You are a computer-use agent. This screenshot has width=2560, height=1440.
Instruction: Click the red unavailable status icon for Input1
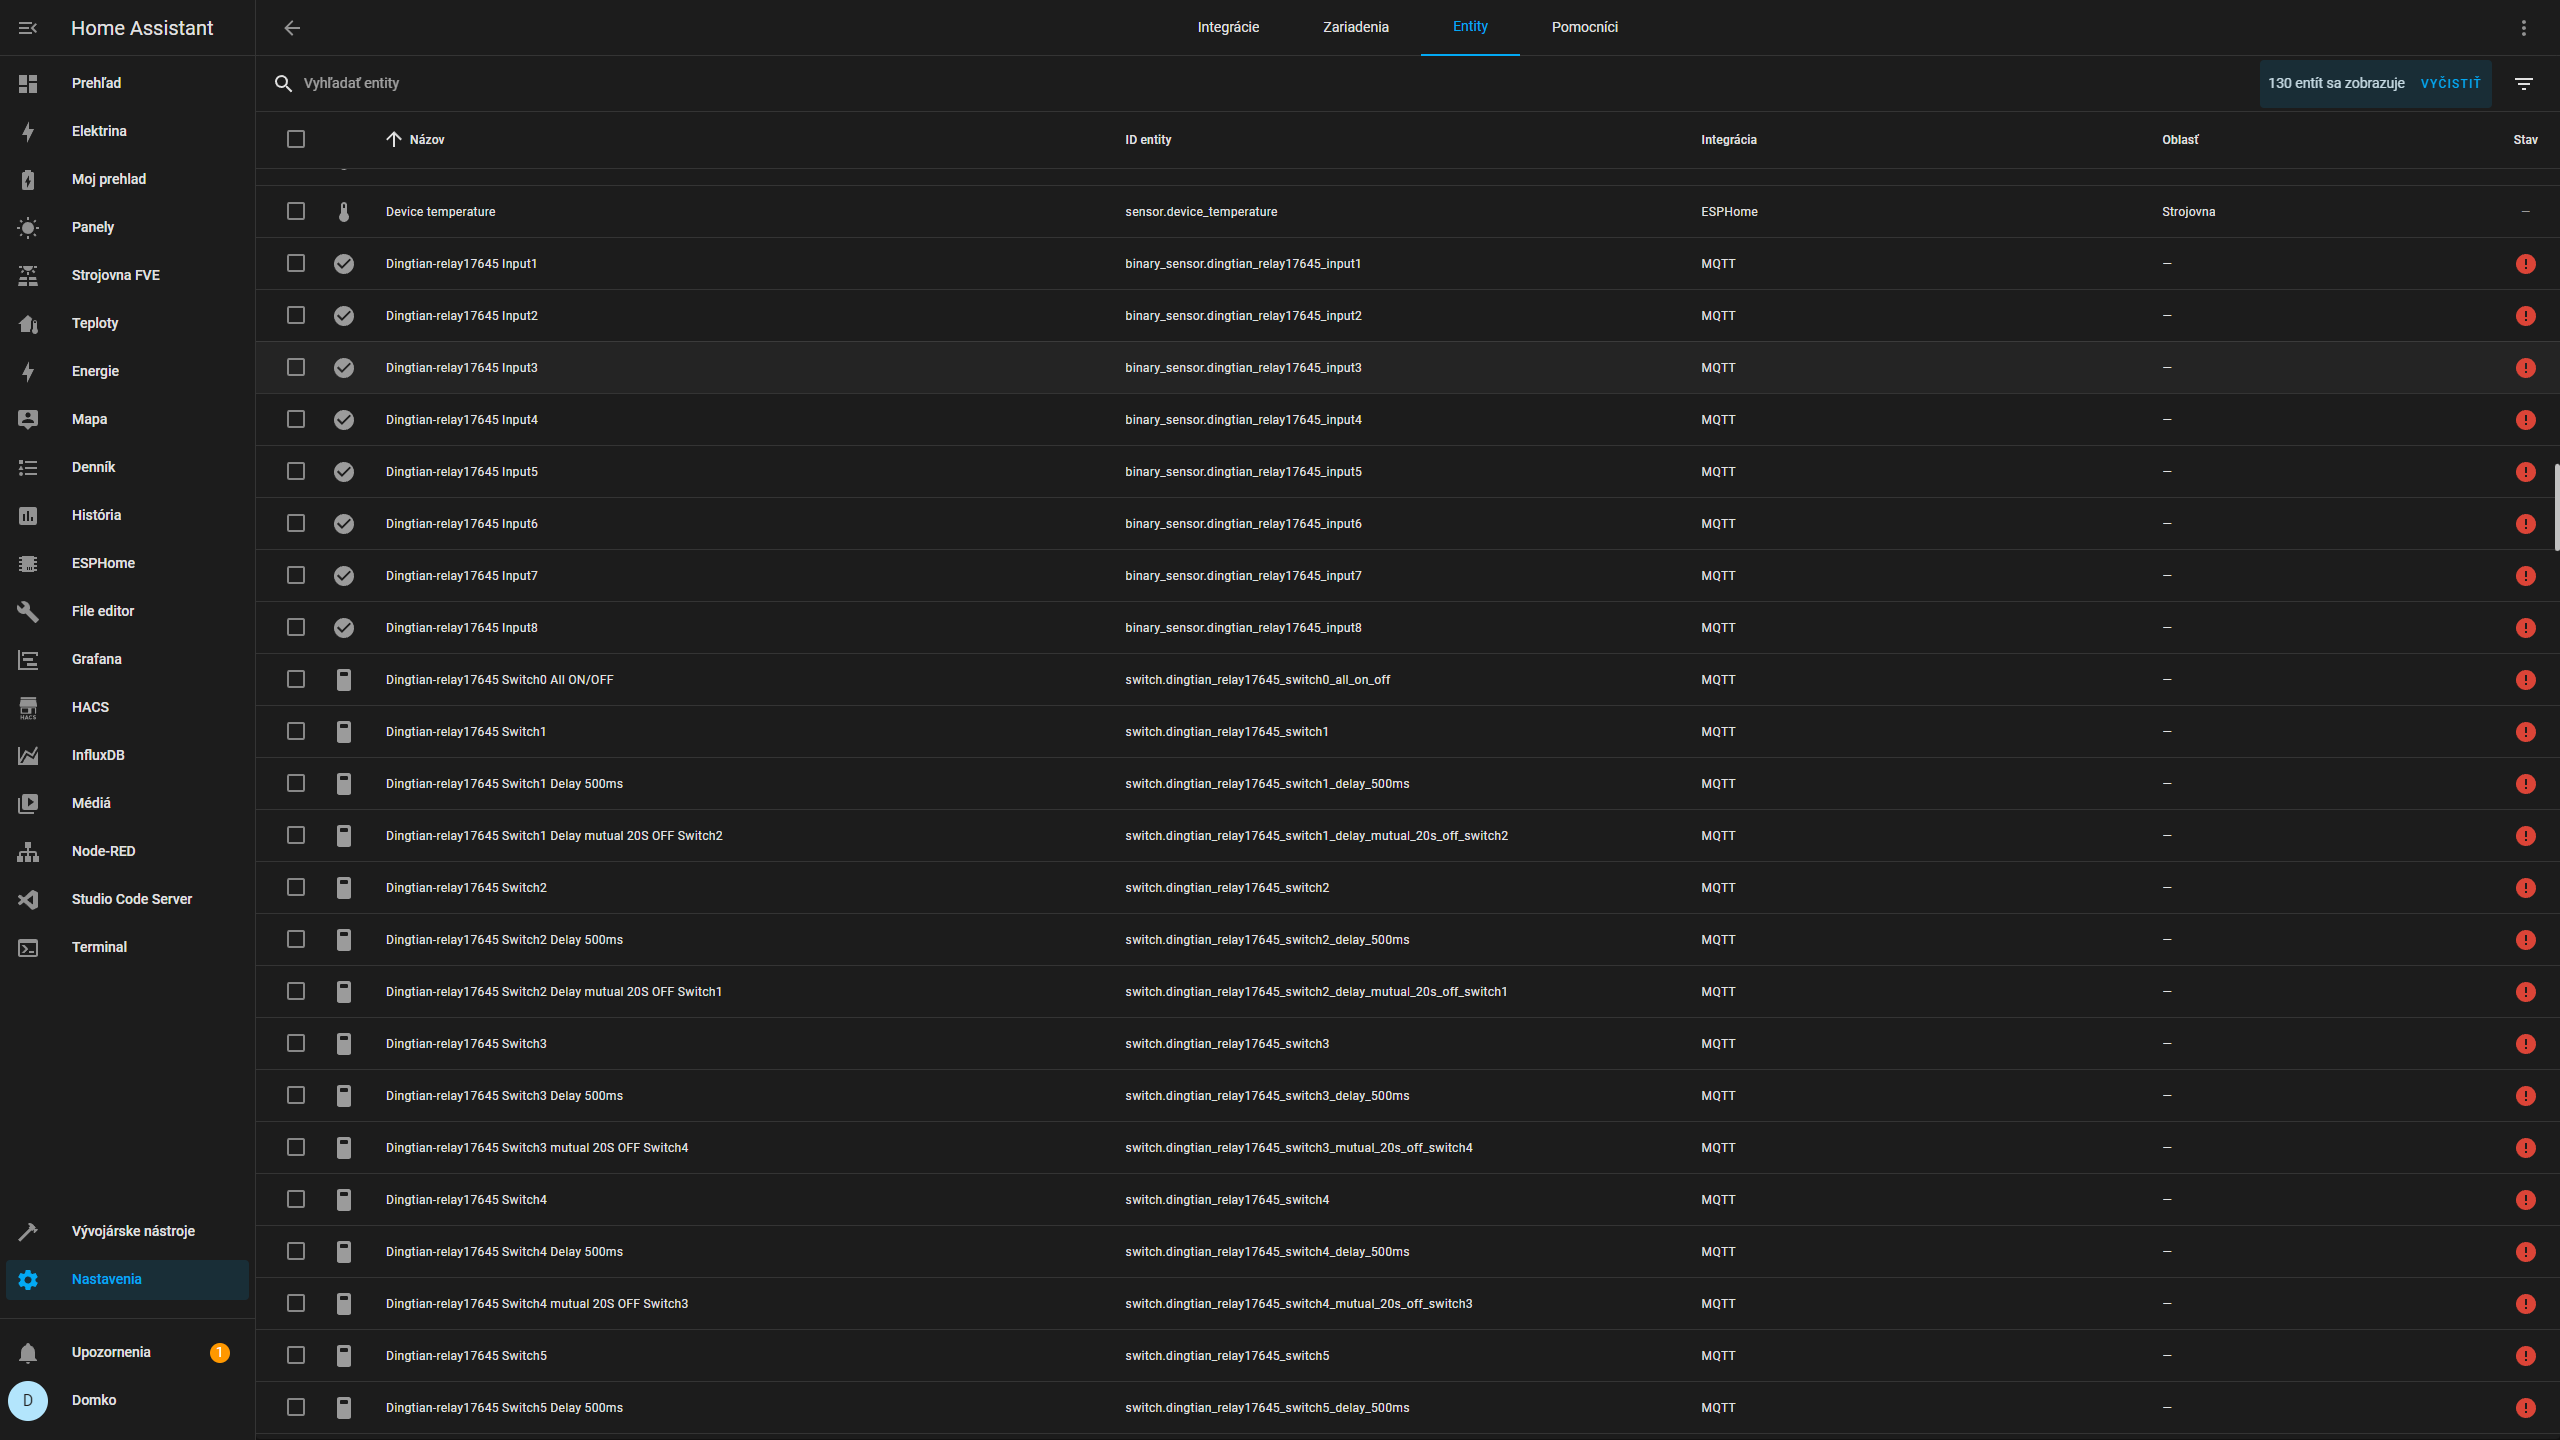[x=2525, y=264]
